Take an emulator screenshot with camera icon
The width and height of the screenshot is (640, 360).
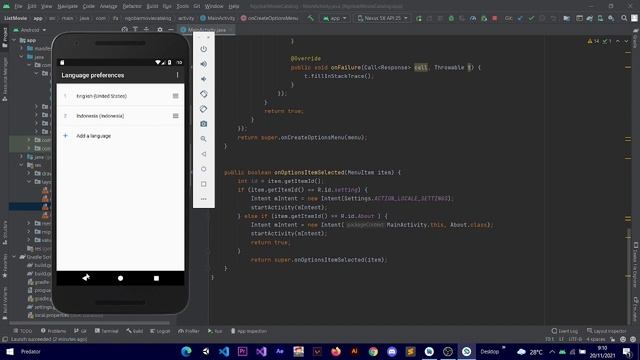tap(203, 124)
